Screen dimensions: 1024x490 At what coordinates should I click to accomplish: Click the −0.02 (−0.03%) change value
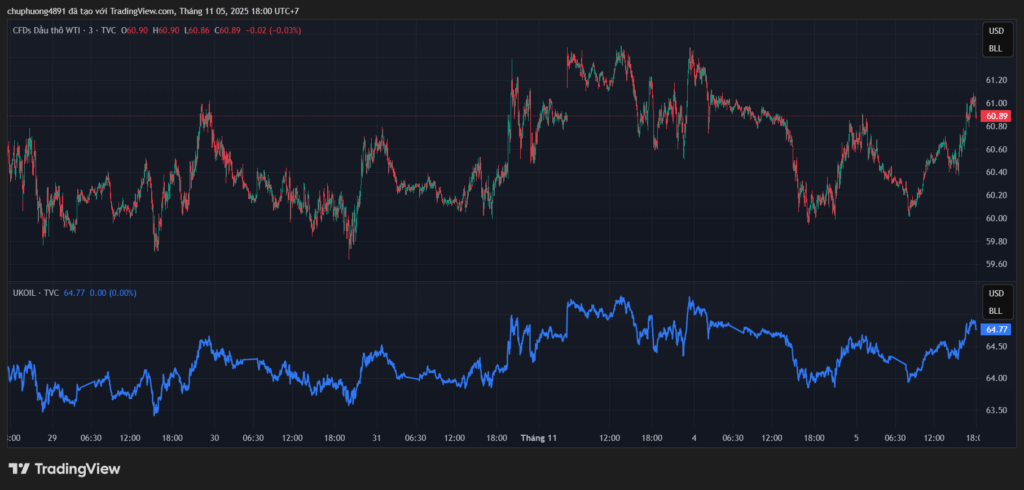pos(274,30)
